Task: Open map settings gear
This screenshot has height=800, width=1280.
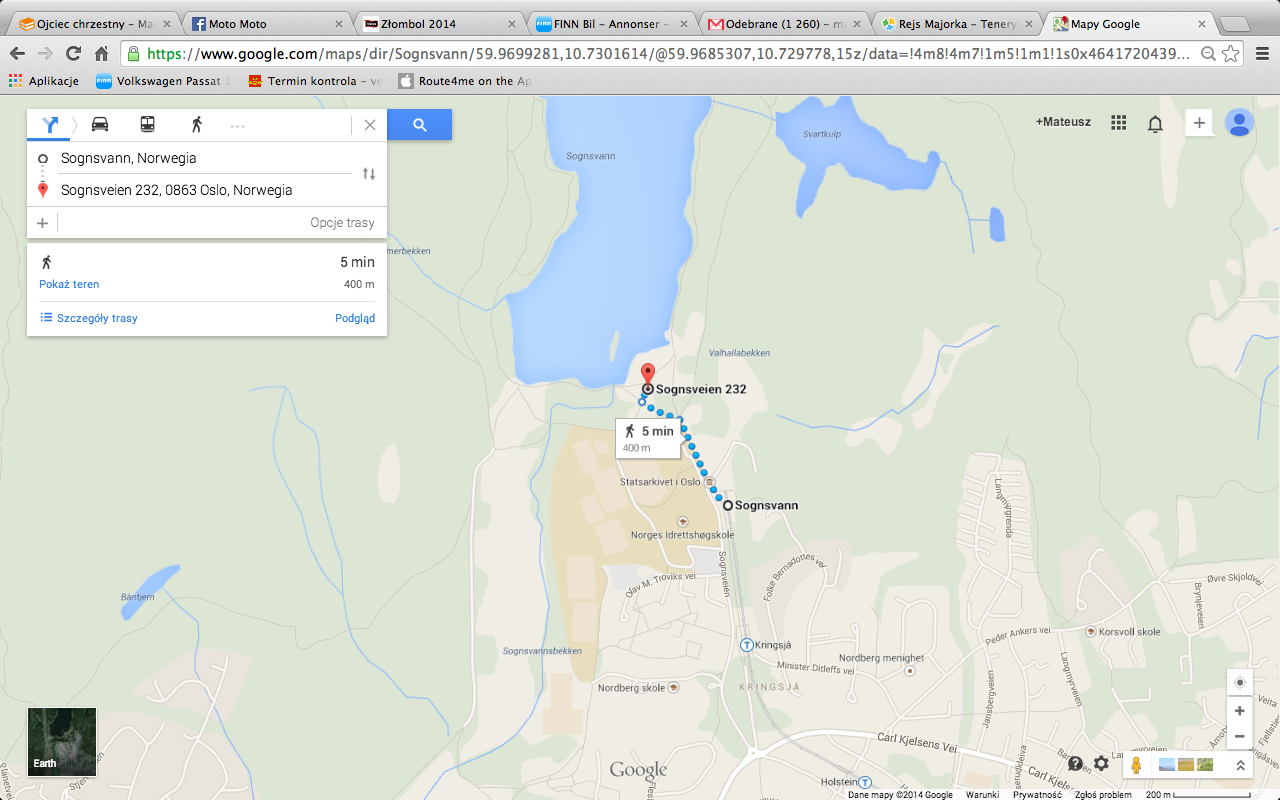Action: [1101, 764]
